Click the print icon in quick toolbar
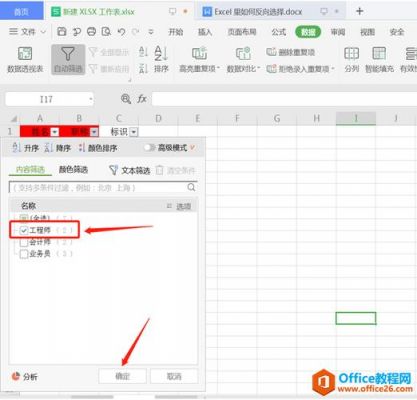This screenshot has width=417, height=400. click(x=91, y=32)
